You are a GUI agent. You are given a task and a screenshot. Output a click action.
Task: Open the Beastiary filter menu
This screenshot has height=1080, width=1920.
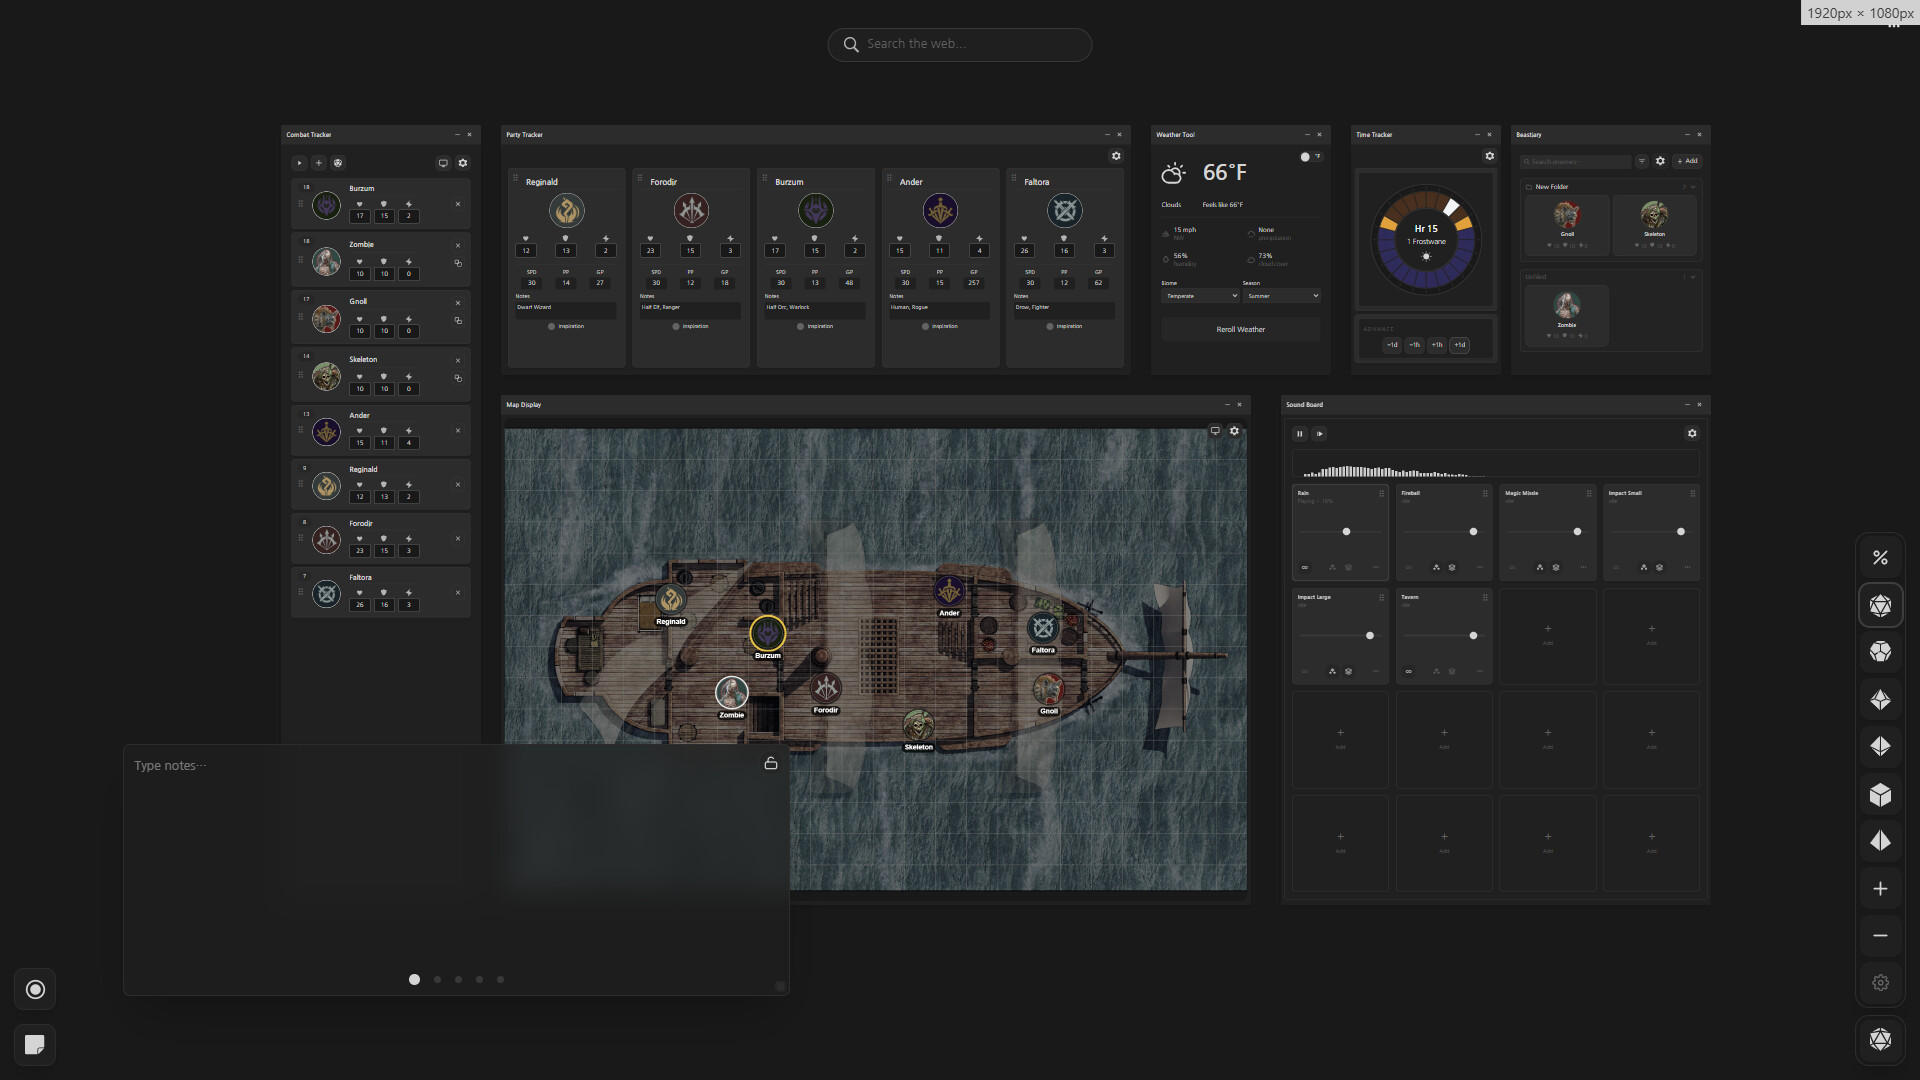(x=1642, y=161)
